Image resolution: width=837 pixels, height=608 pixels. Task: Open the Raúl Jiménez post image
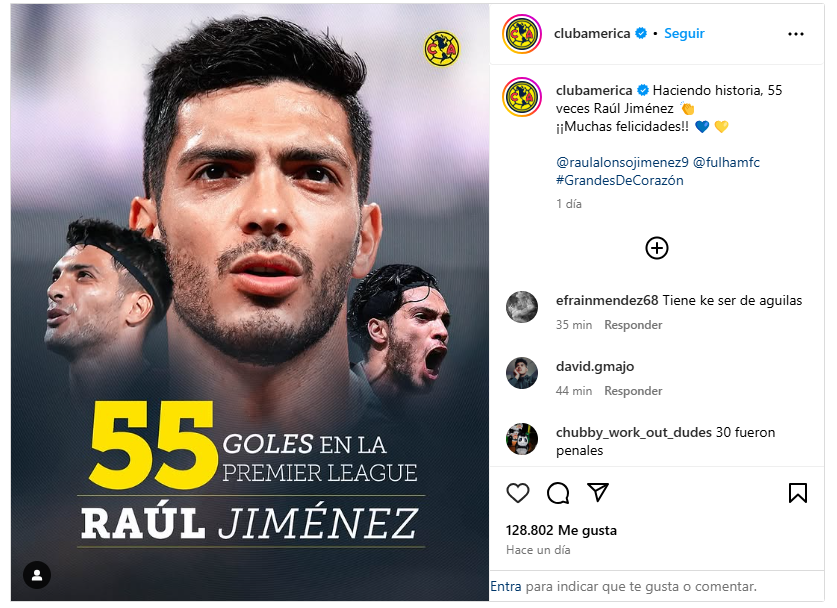point(250,303)
